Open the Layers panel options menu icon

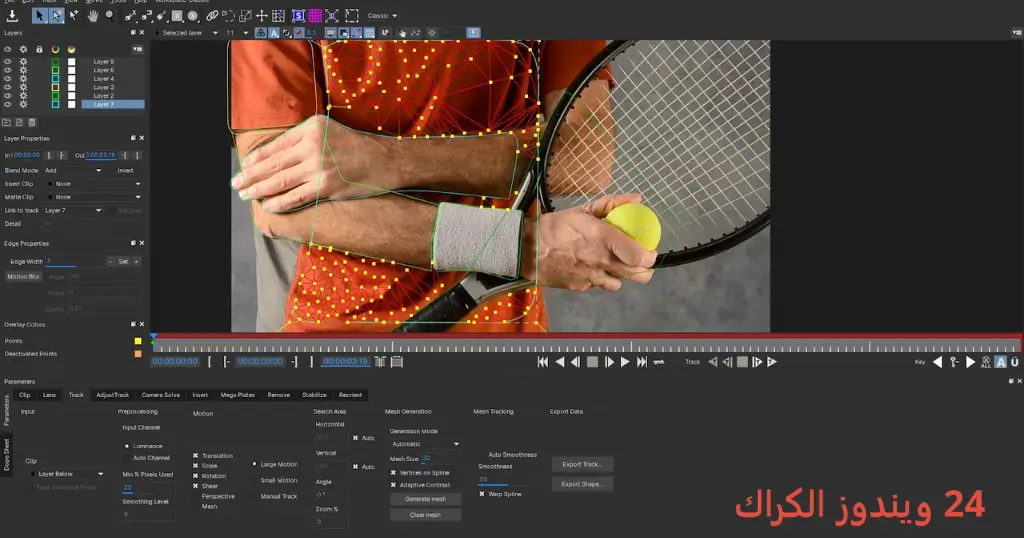click(138, 49)
